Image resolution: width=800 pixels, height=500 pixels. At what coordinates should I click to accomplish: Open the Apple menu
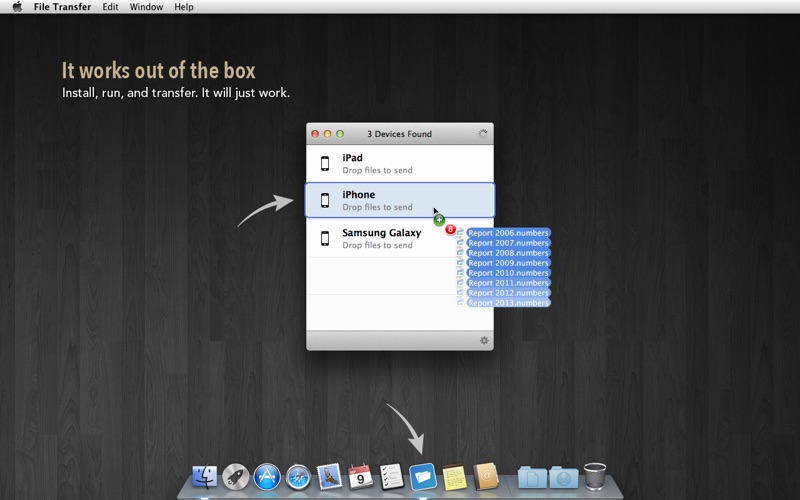pyautogui.click(x=17, y=7)
